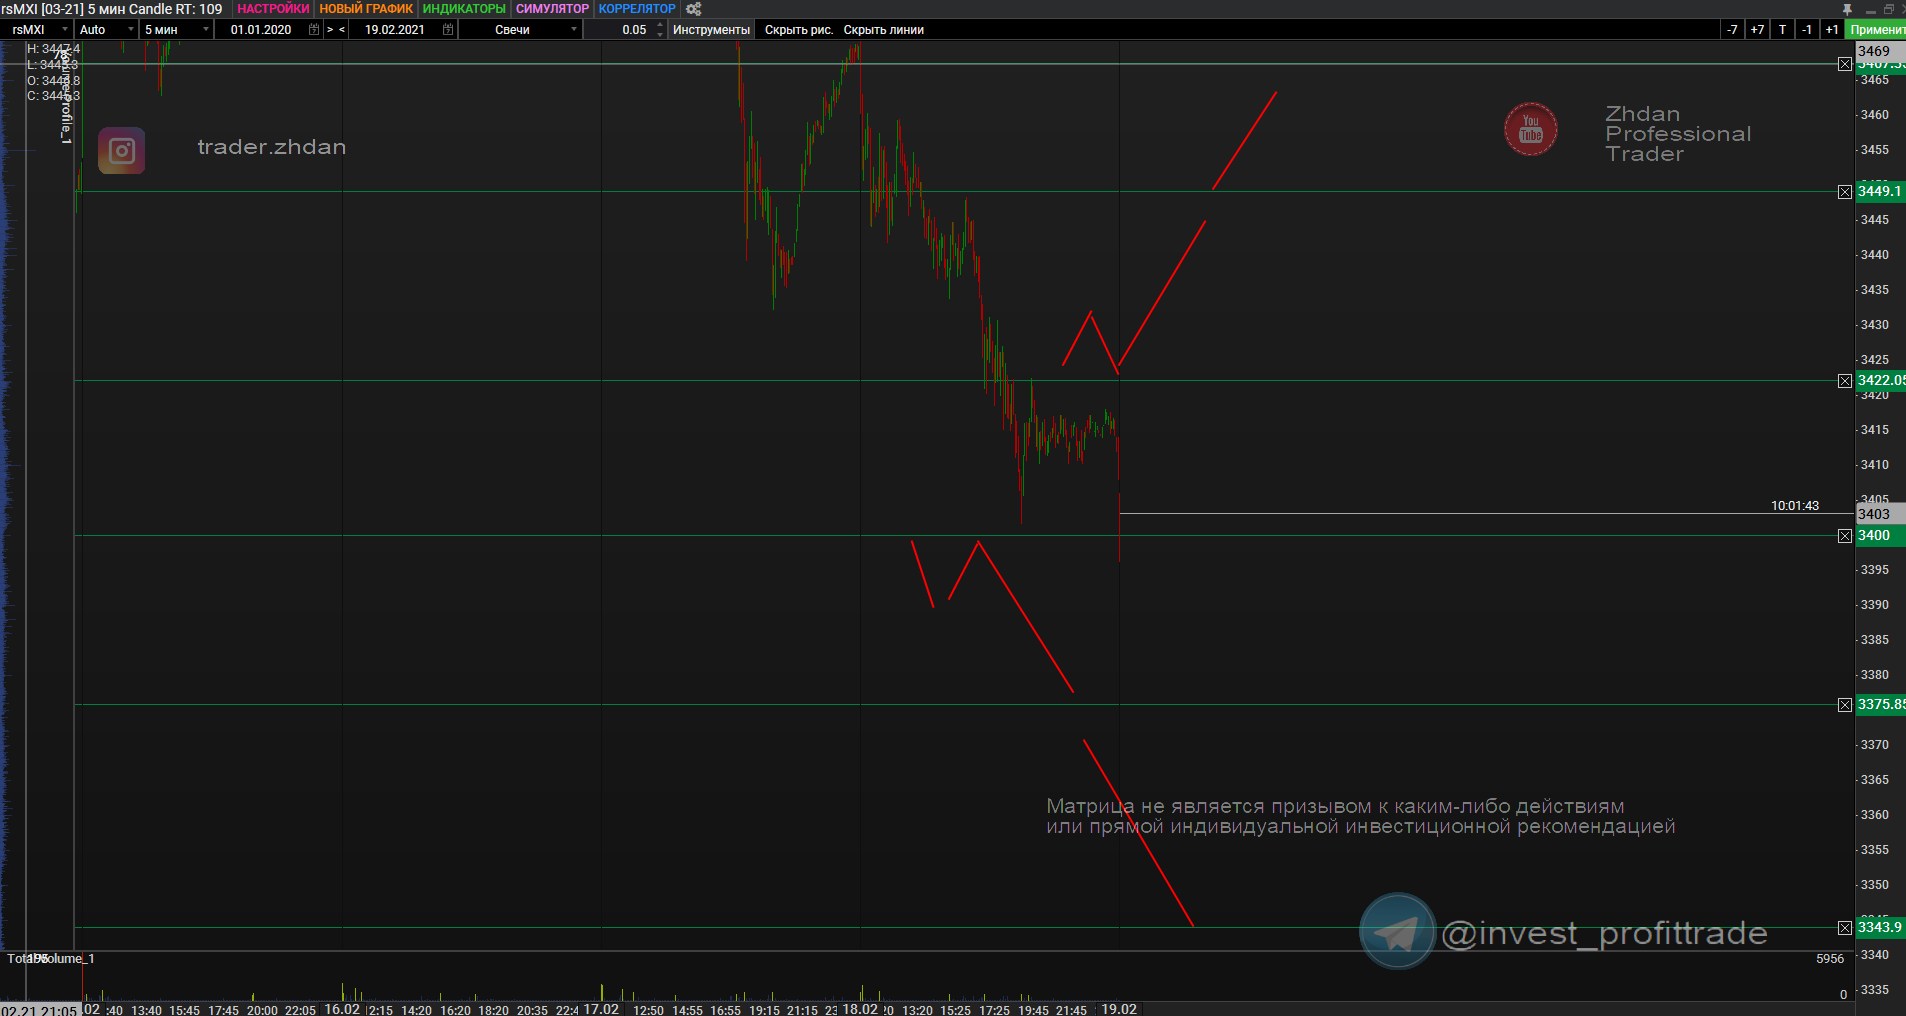Click the 20:00 time axis label

pos(262,1010)
